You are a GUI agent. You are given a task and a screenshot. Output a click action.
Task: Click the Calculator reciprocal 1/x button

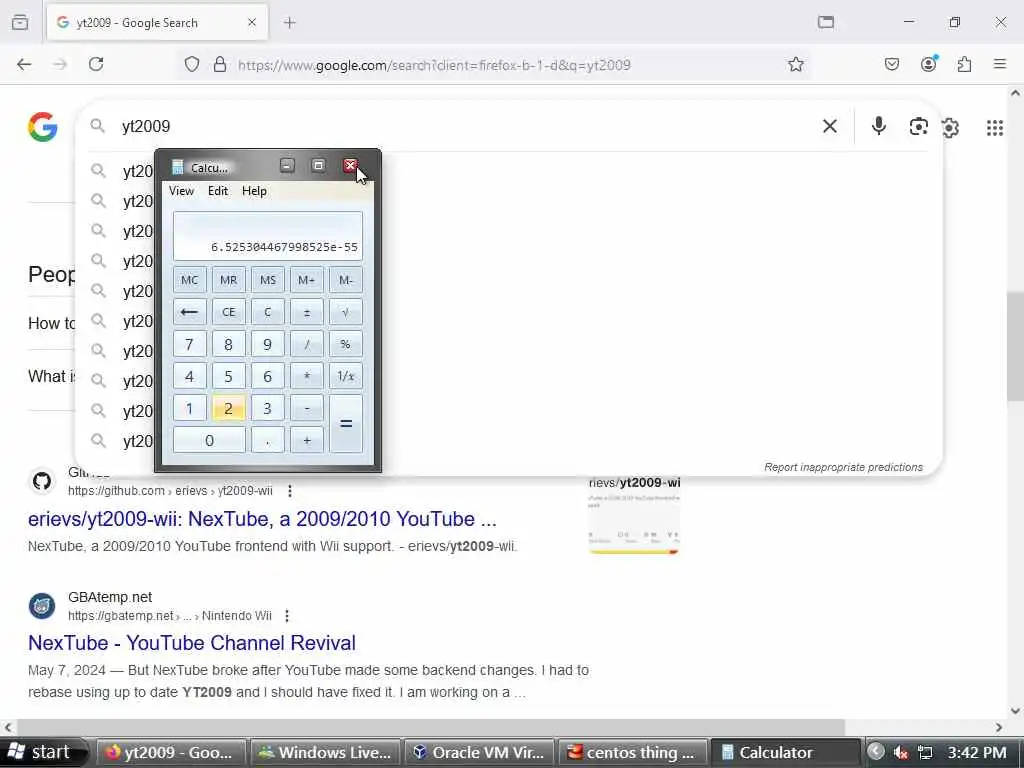345,376
